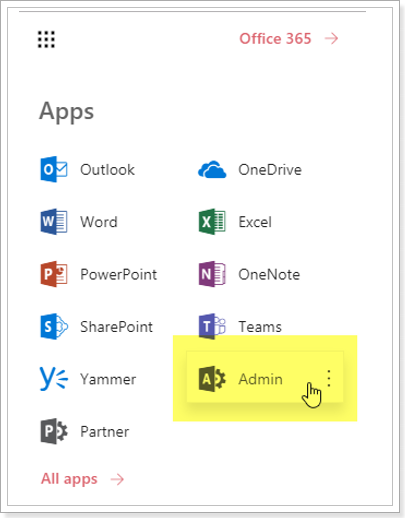Click the Admin label
The height and width of the screenshot is (518, 405).
(x=260, y=379)
